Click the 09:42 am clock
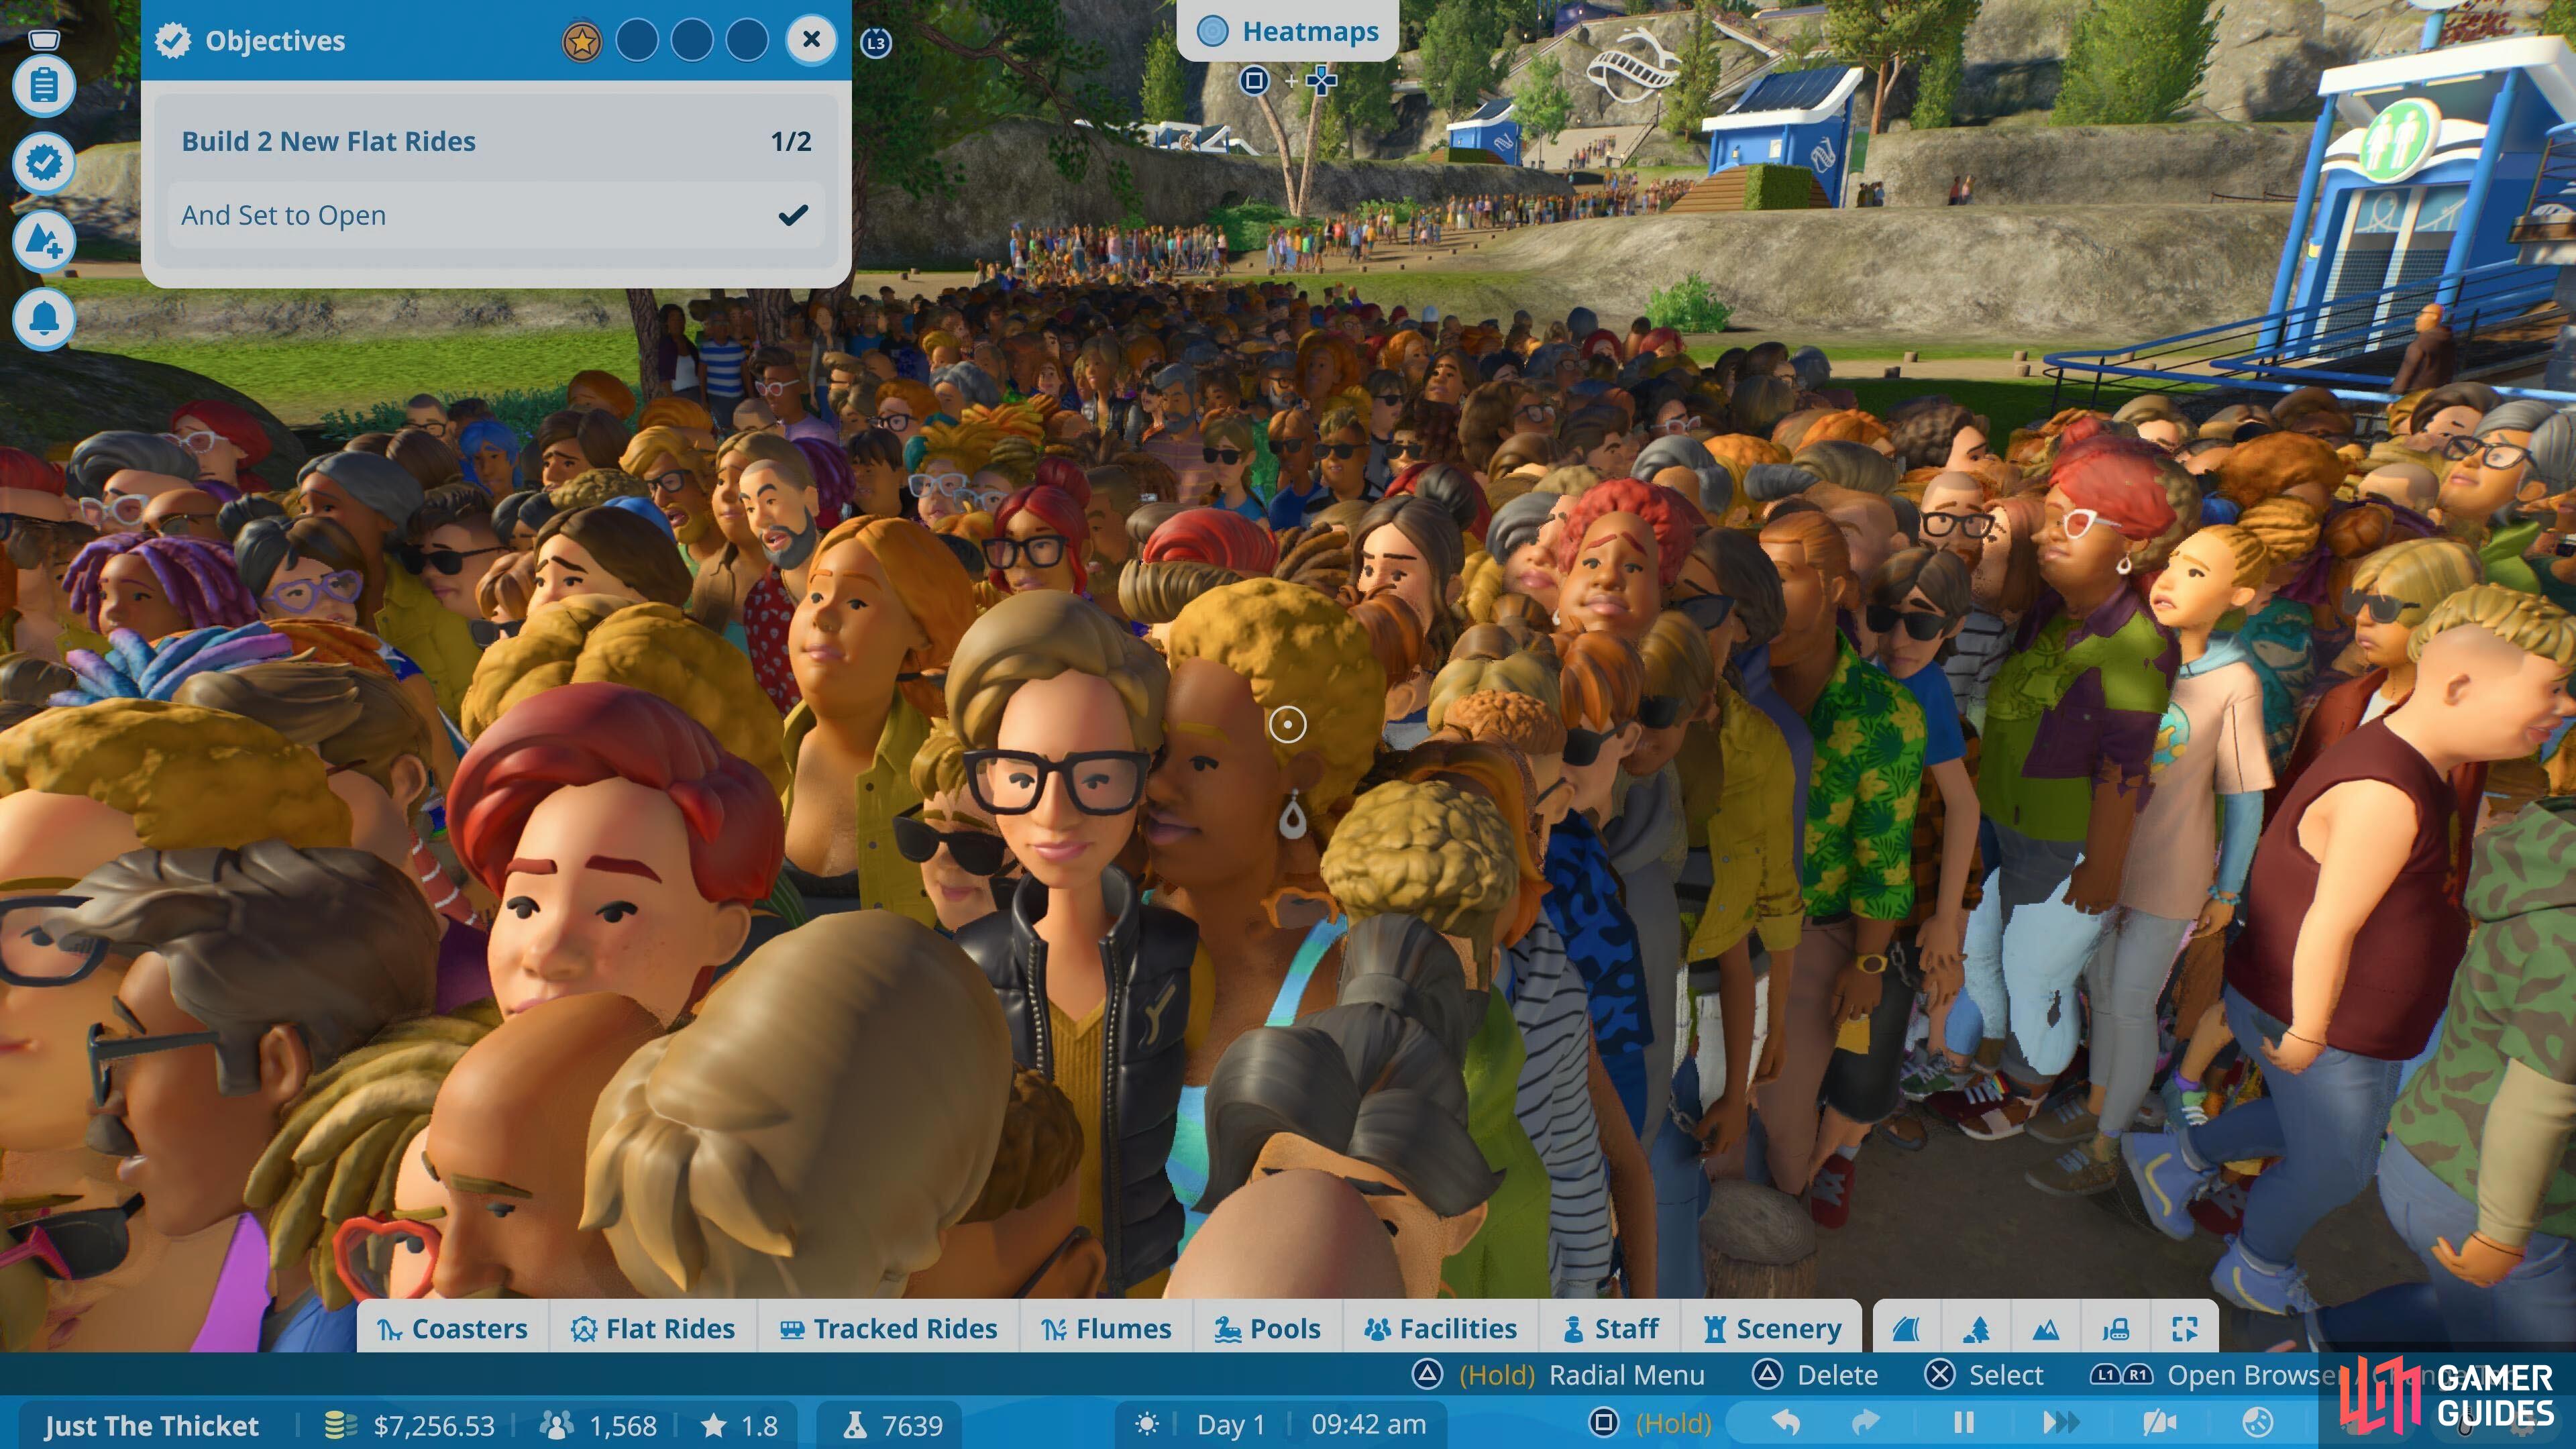The width and height of the screenshot is (2576, 1449). click(1369, 1424)
